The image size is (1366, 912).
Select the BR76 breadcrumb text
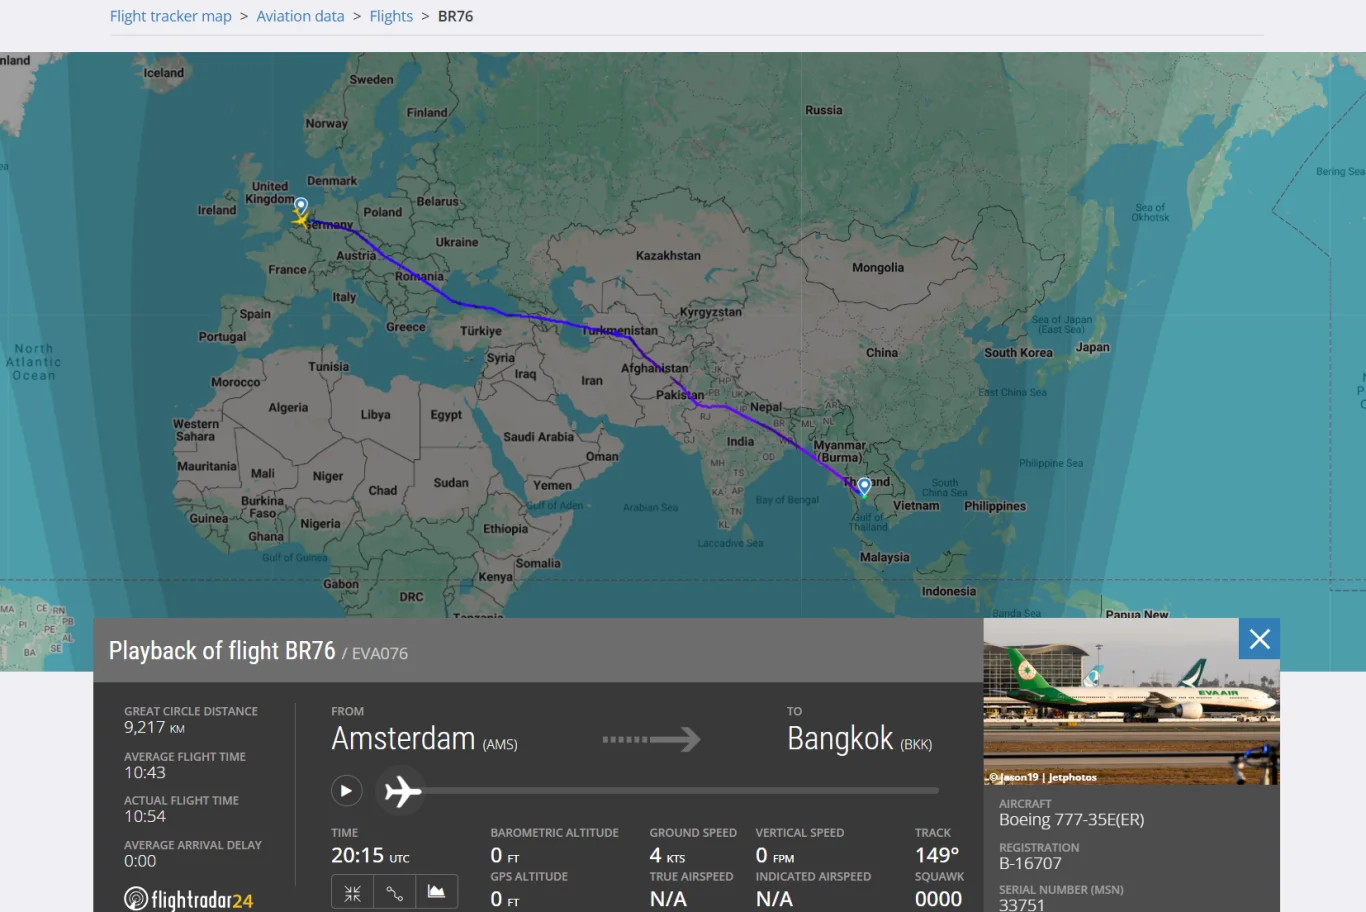[455, 16]
